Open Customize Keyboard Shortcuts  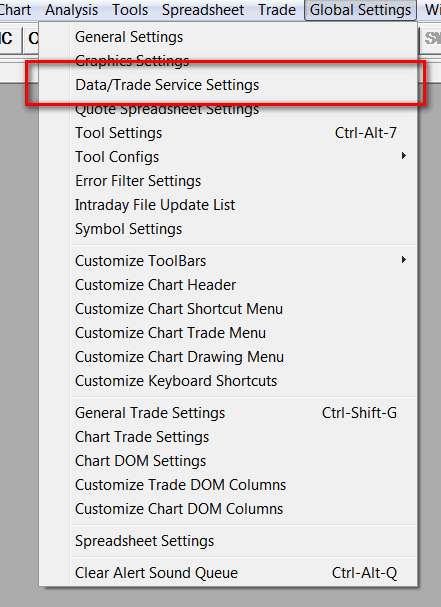pyautogui.click(x=228, y=381)
